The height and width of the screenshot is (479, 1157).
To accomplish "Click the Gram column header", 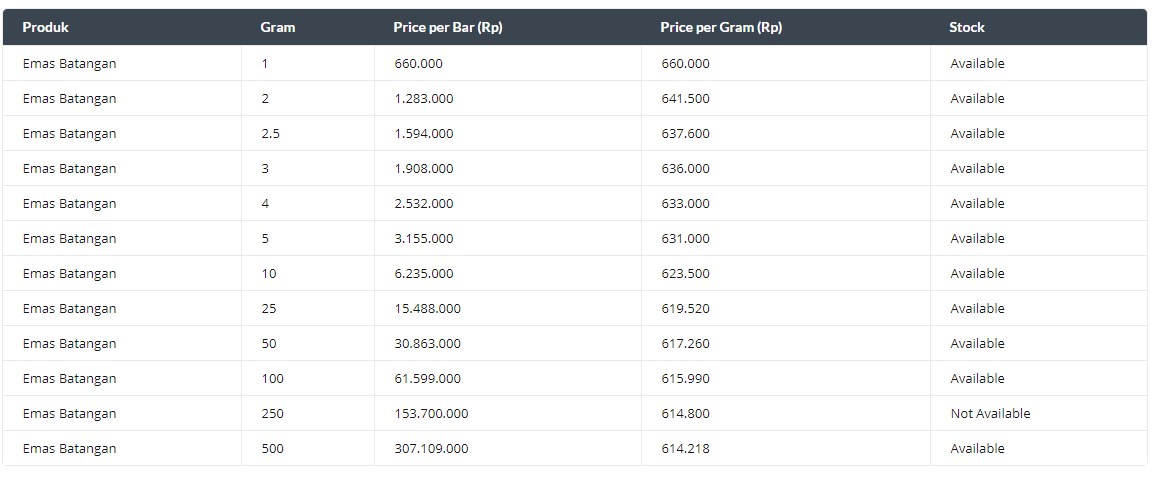I will click(x=277, y=27).
